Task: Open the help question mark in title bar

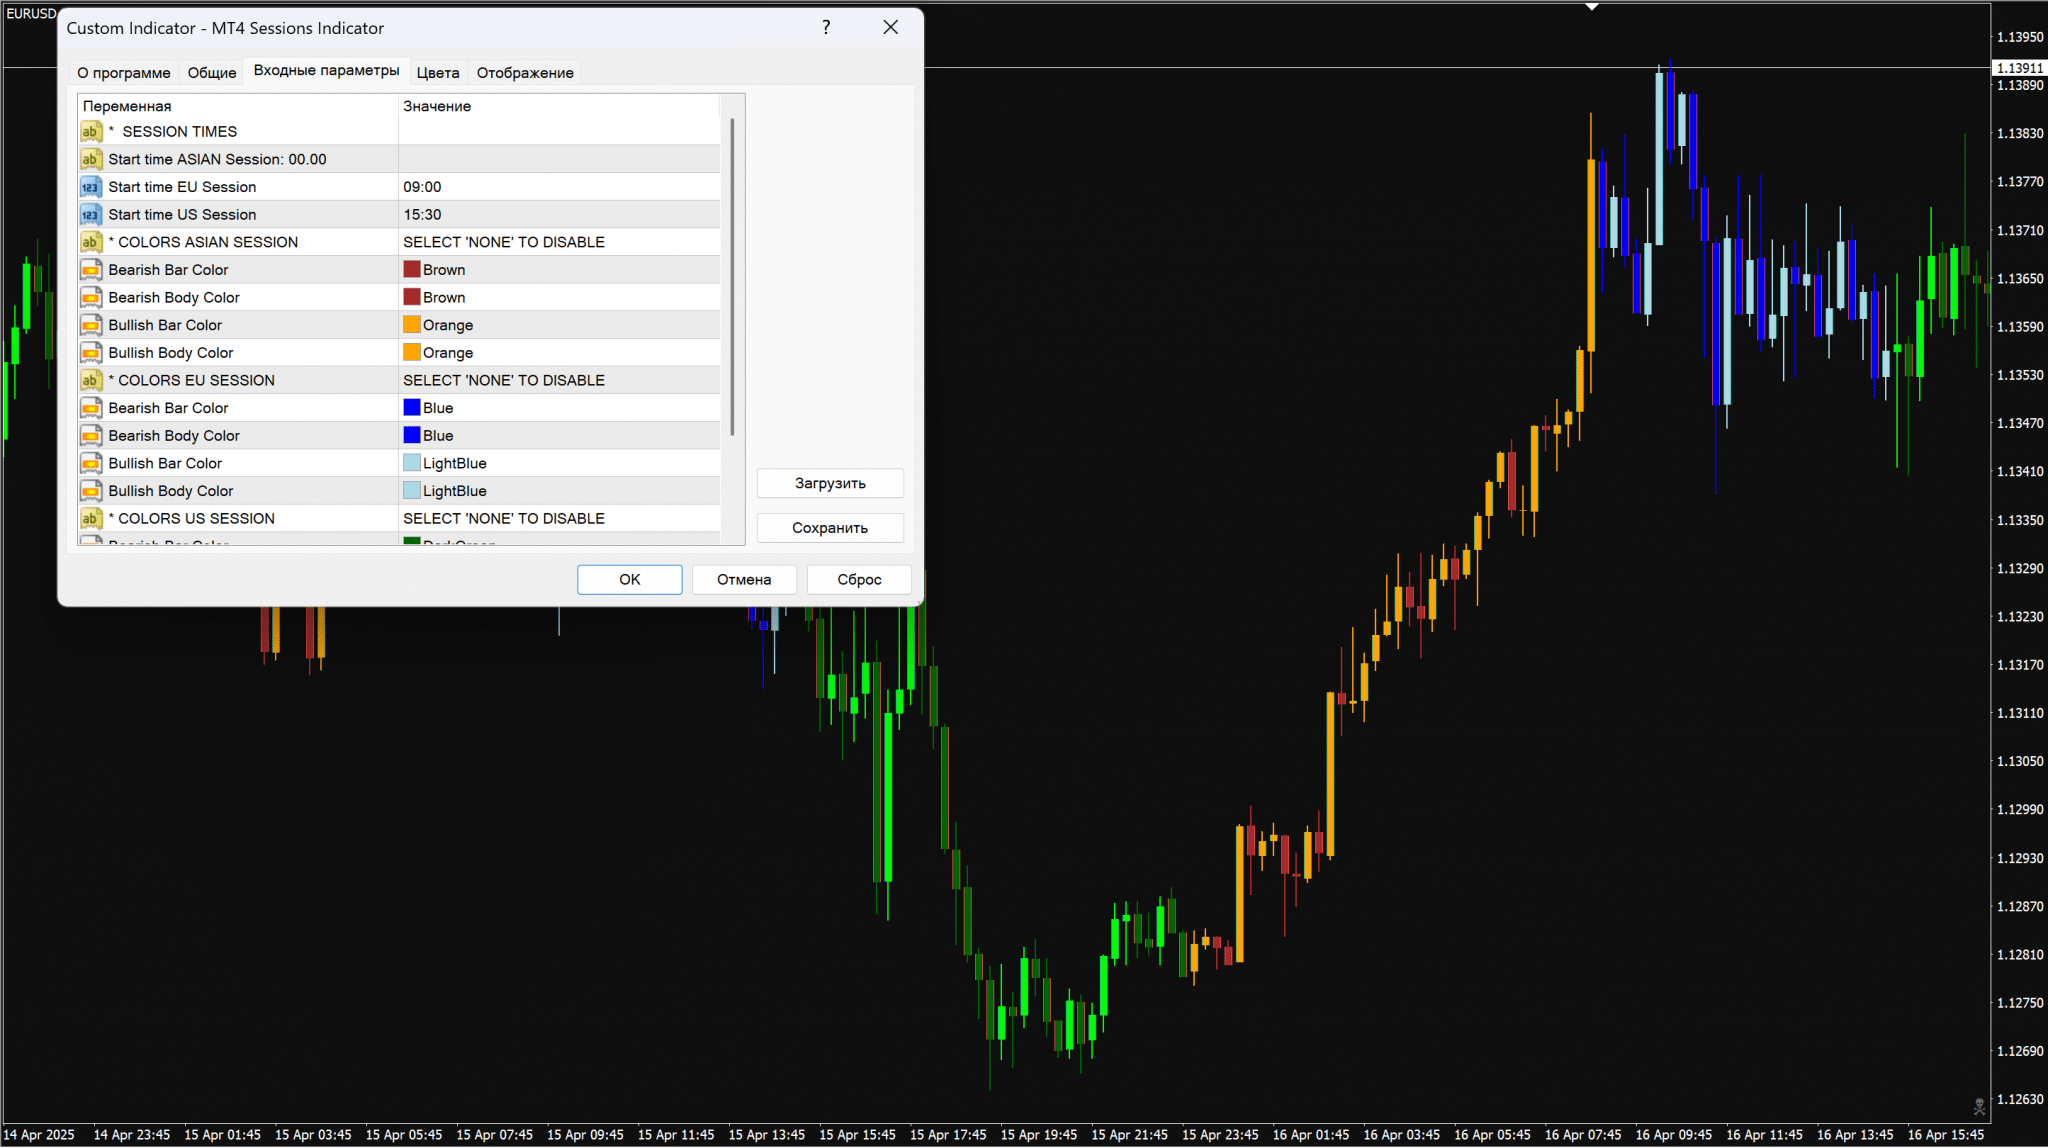Action: (826, 28)
